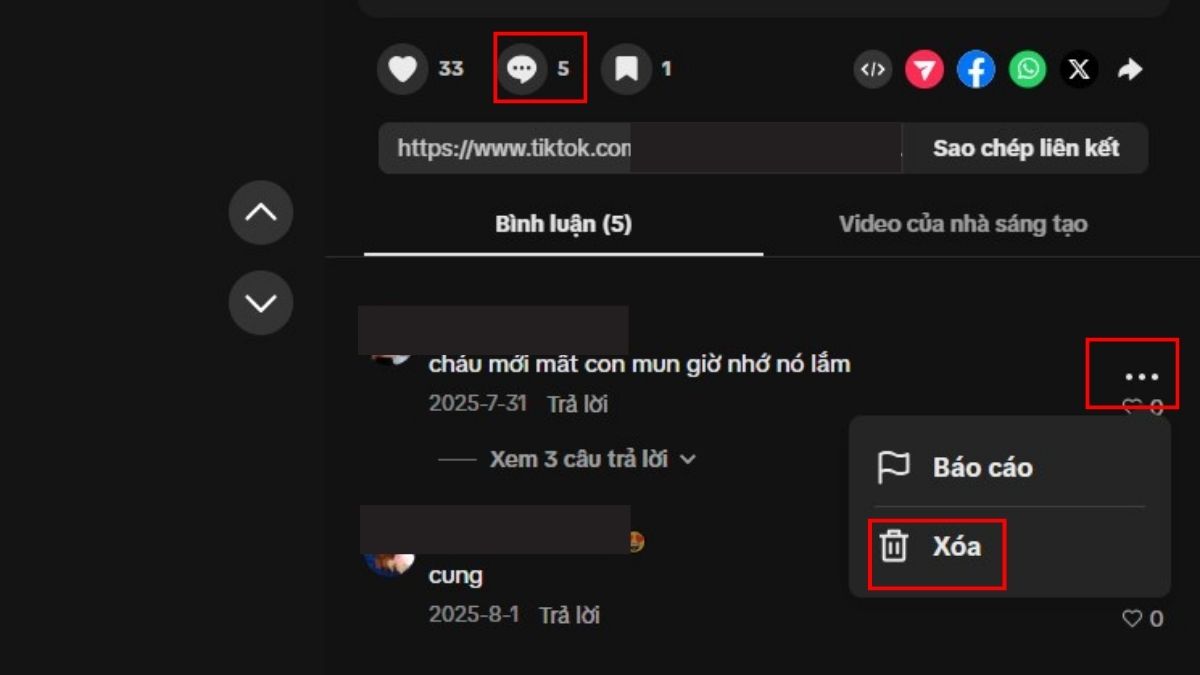The width and height of the screenshot is (1200, 675).
Task: Click comment text 'cháu mới mất con mun giờ nhớ nó lắm'
Action: [x=639, y=364]
